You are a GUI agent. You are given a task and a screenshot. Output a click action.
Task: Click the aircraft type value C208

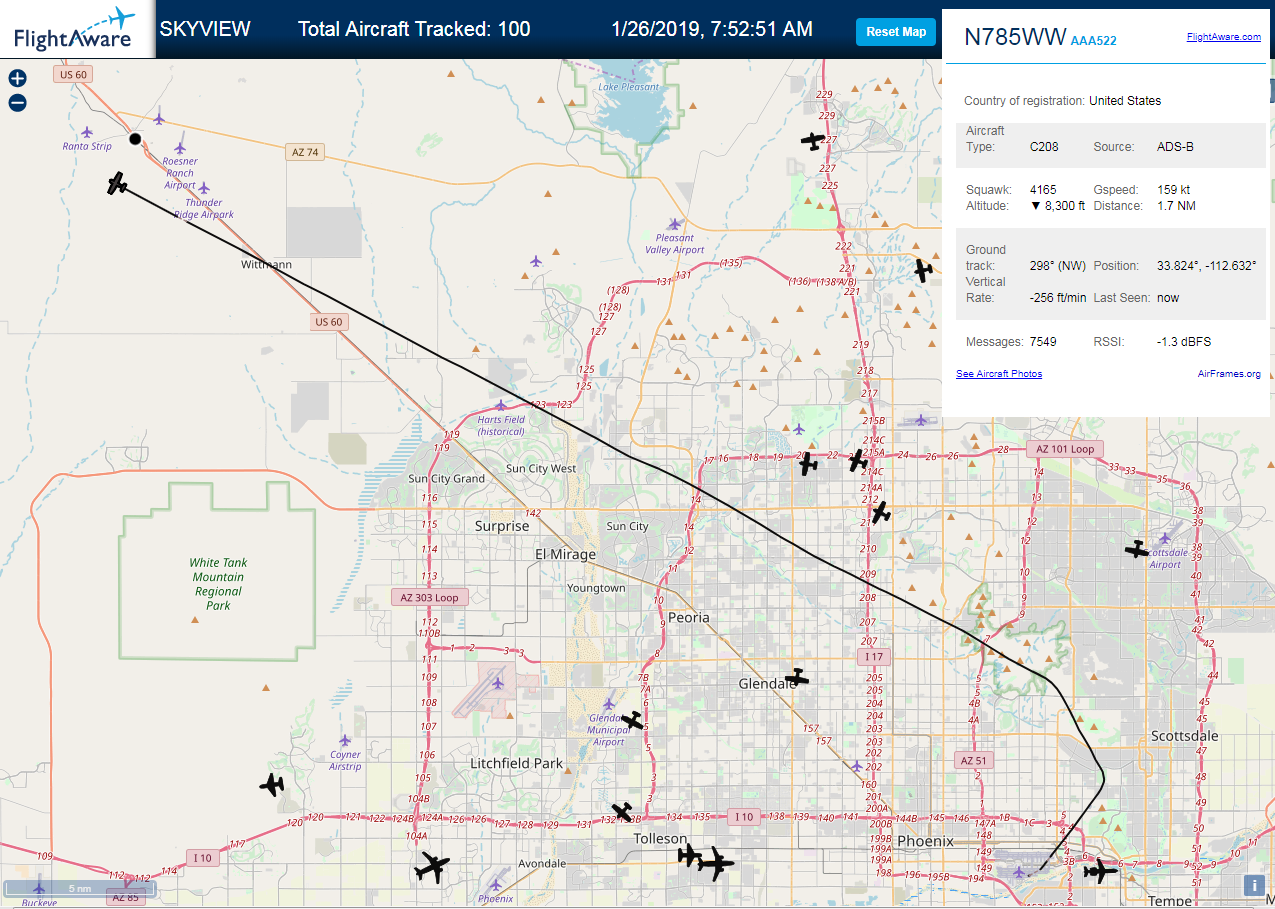pyautogui.click(x=1044, y=147)
